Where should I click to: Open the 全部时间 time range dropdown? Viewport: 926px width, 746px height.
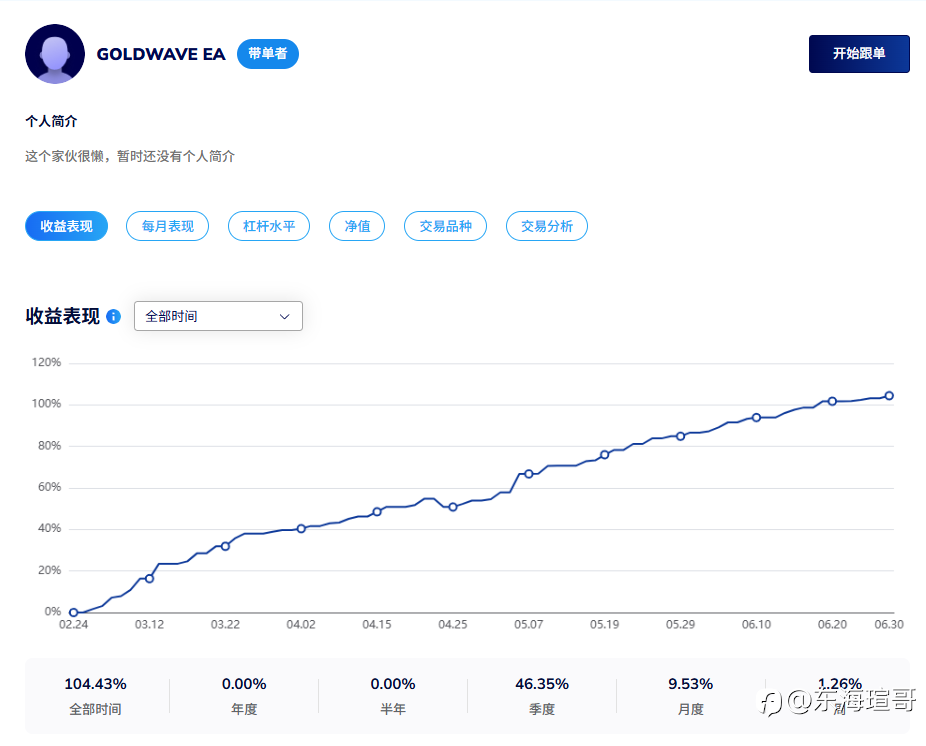(219, 316)
